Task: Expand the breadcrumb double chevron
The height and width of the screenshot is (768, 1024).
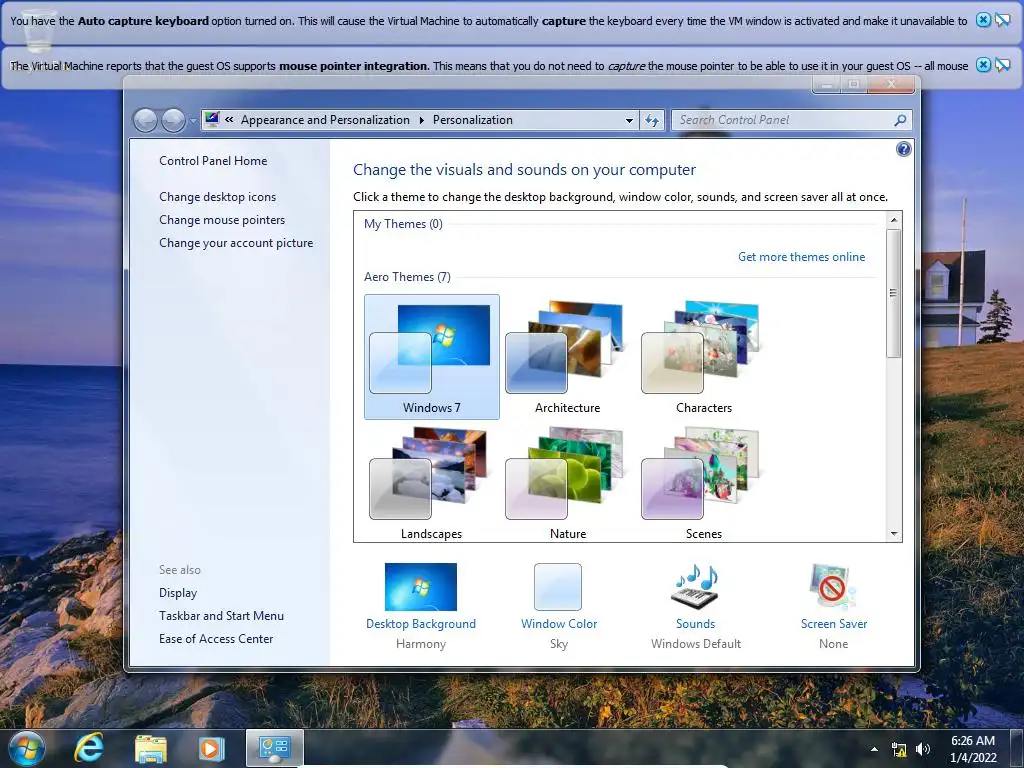Action: (x=229, y=120)
